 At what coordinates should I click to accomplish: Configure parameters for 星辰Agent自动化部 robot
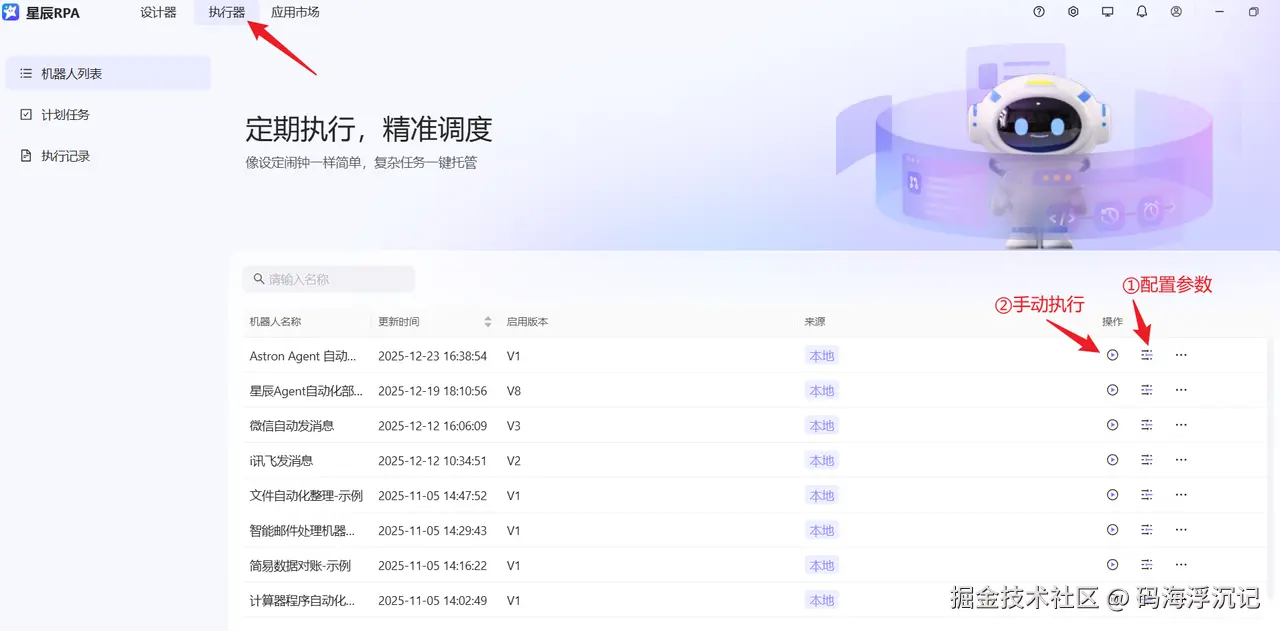1147,390
